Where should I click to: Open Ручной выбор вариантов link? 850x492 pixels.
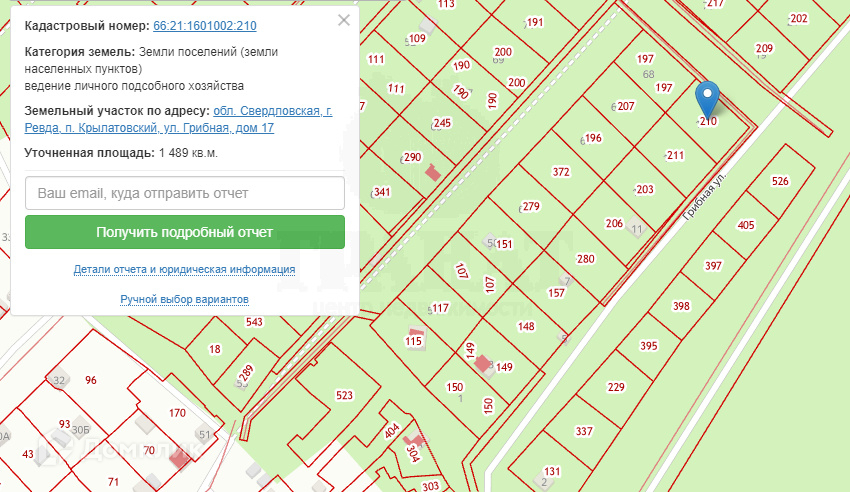(184, 299)
